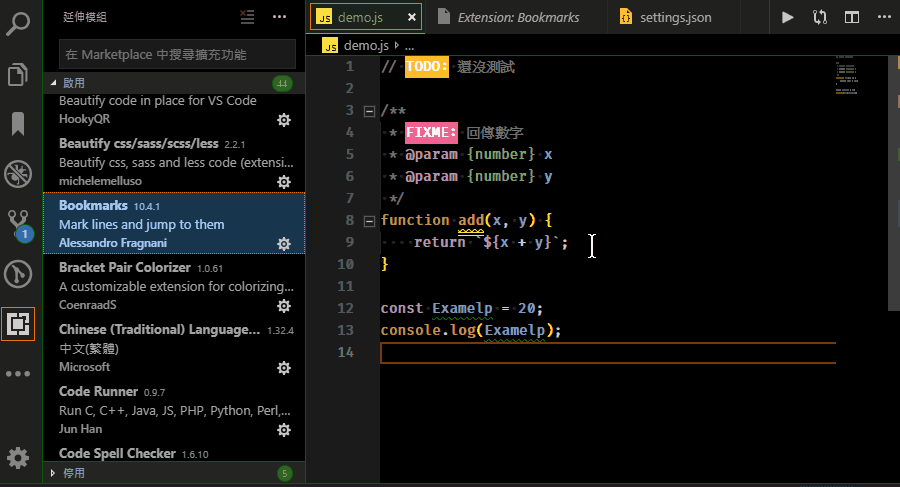Click author name Alessandro Fragnani
Screen dimensions: 900x487
point(112,243)
